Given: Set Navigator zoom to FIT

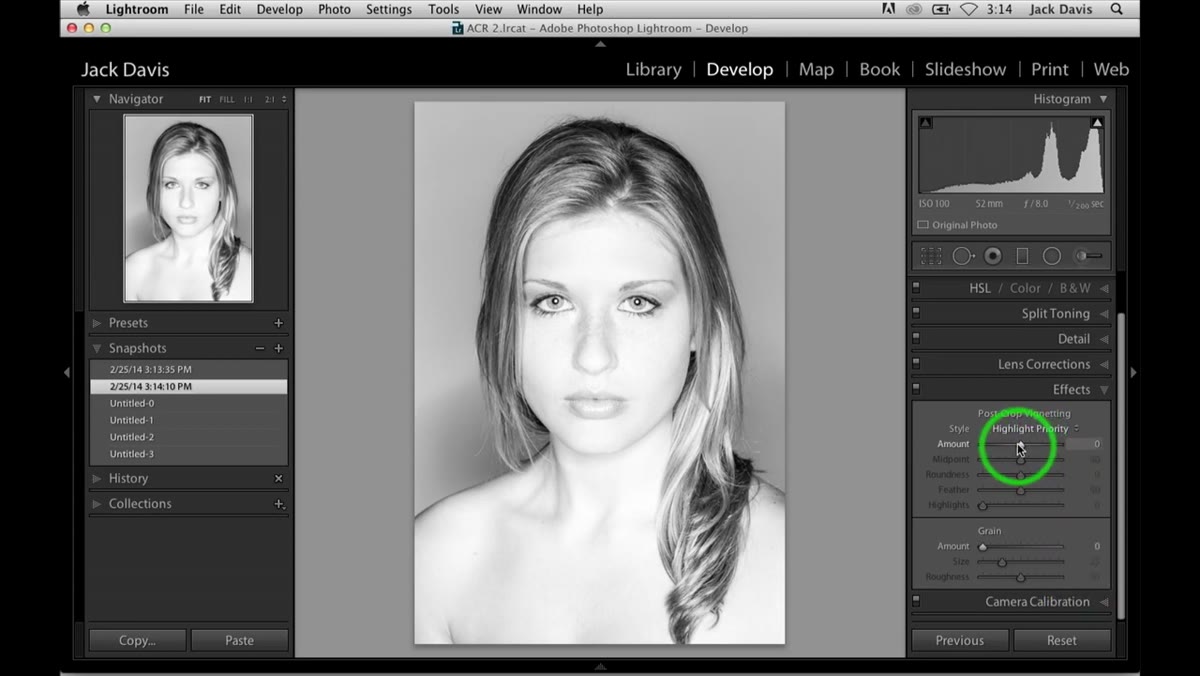Looking at the screenshot, I should 205,99.
